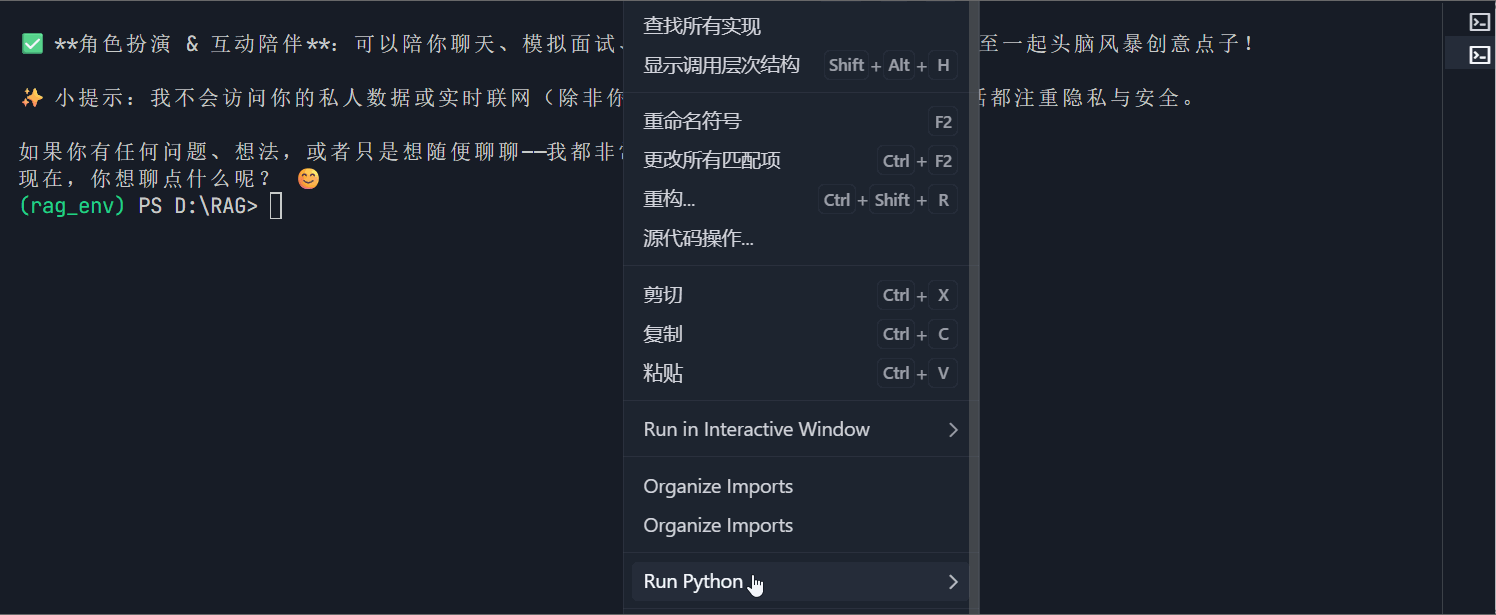Click the smiley emoji in the terminal text
This screenshot has height=615, width=1496.
click(x=307, y=178)
